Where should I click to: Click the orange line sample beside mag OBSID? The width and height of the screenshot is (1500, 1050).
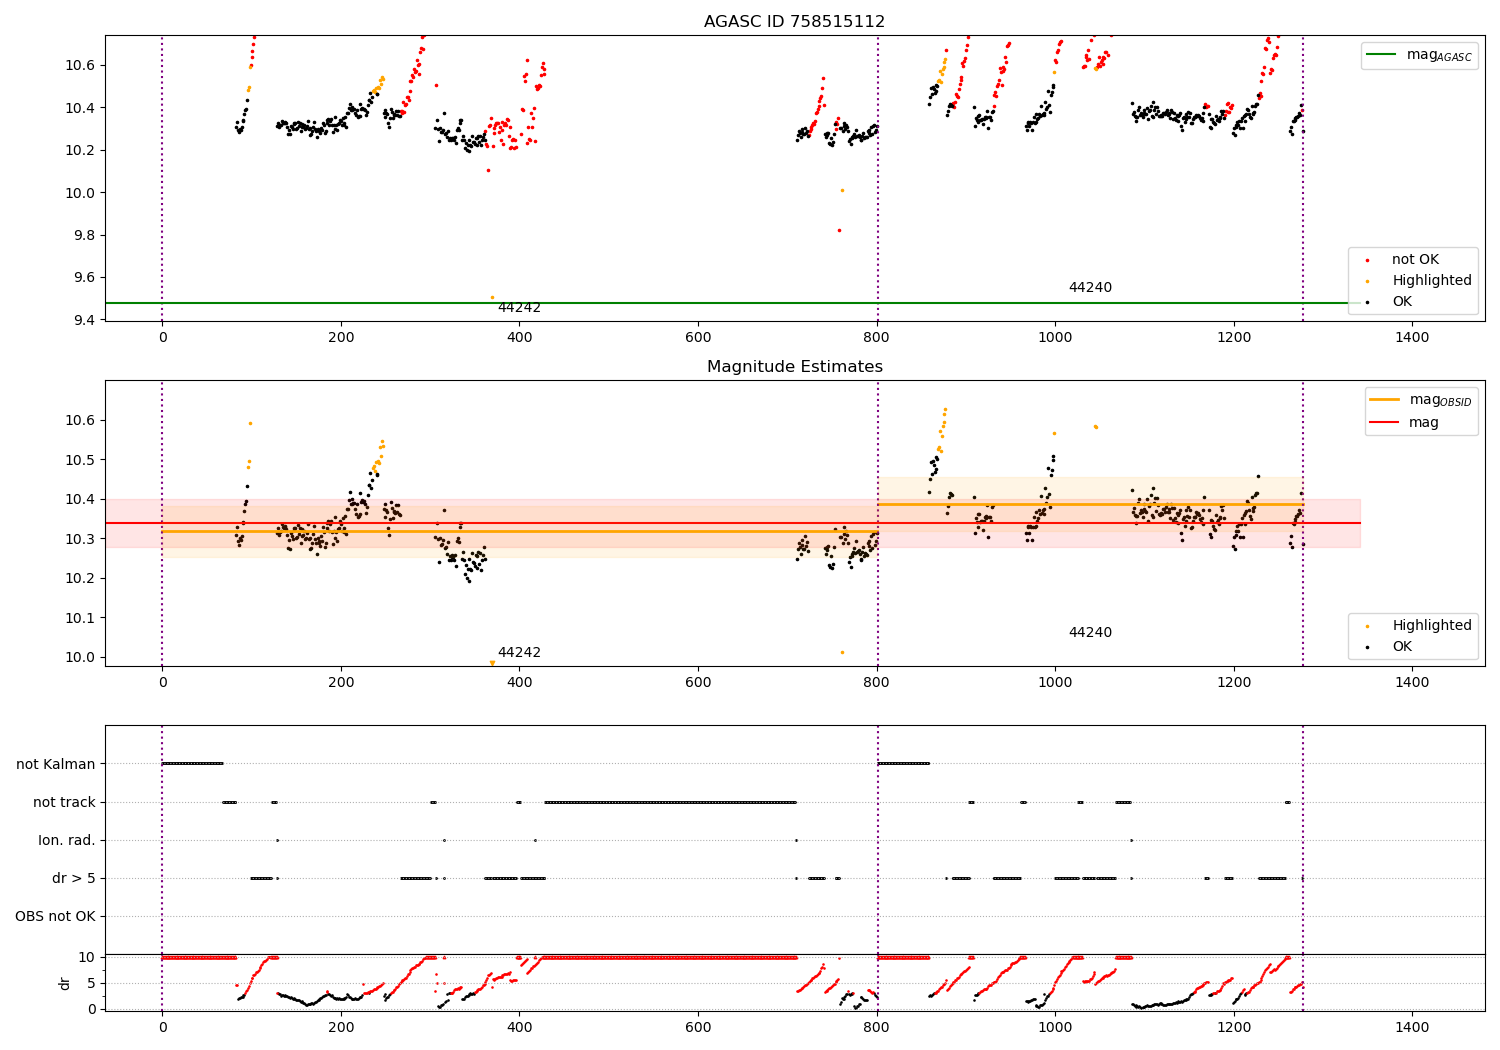(1385, 400)
